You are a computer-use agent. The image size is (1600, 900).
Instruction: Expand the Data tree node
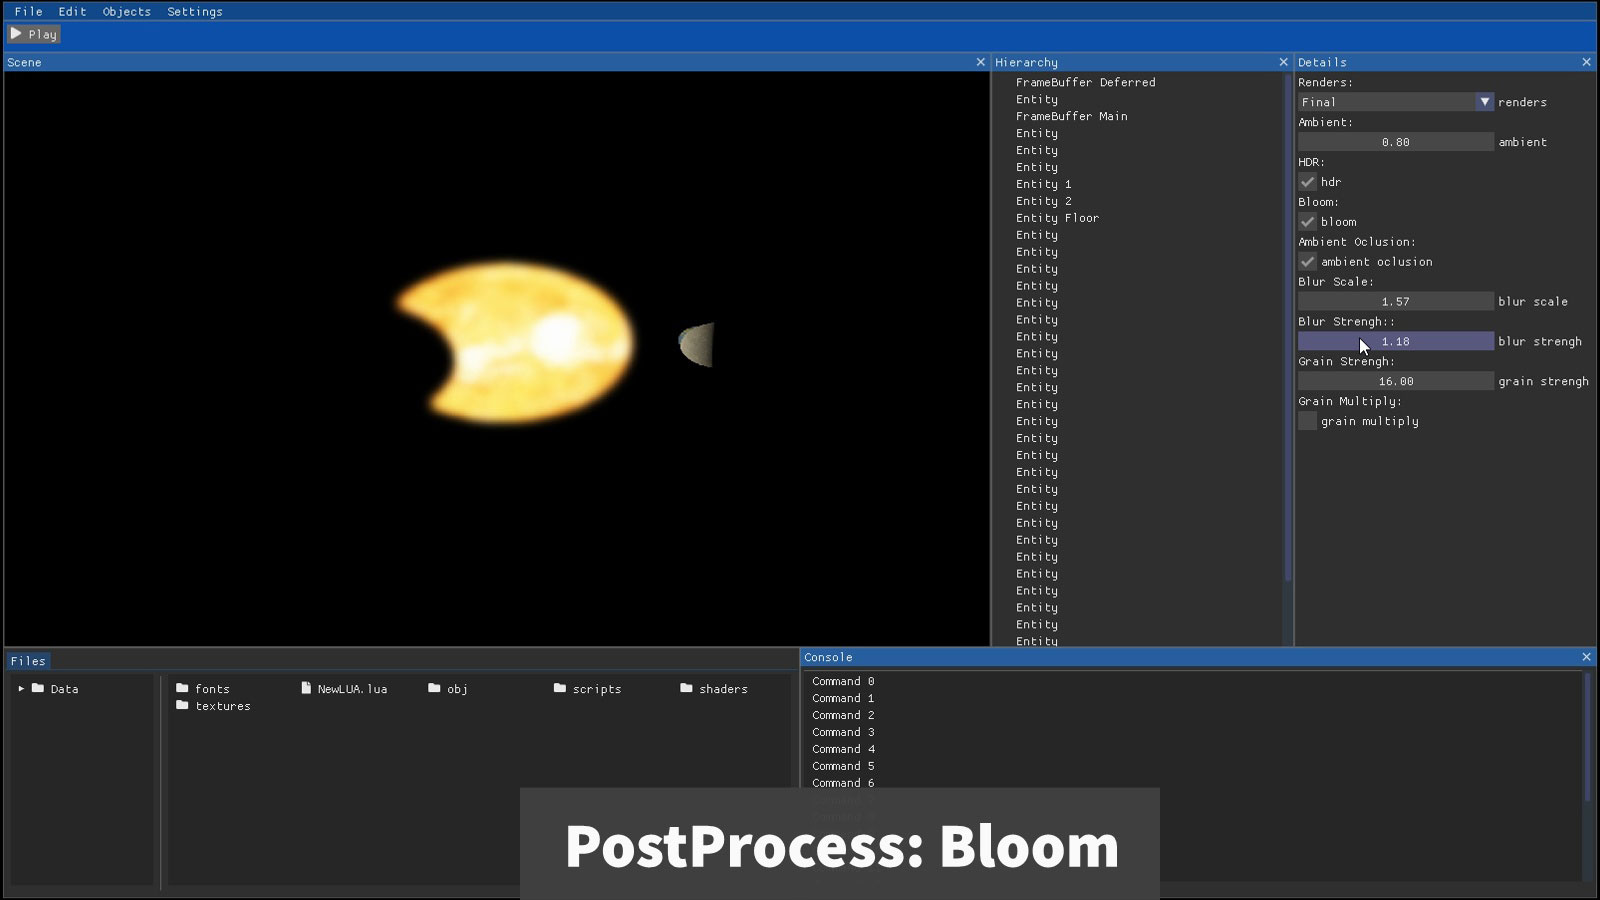(21, 689)
